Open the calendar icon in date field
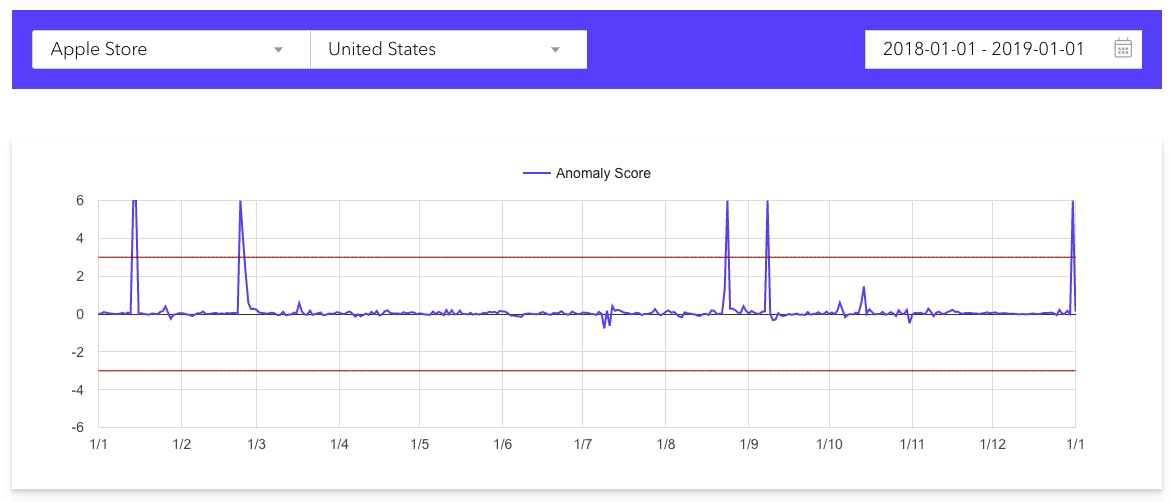The image size is (1172, 502). tap(1122, 49)
